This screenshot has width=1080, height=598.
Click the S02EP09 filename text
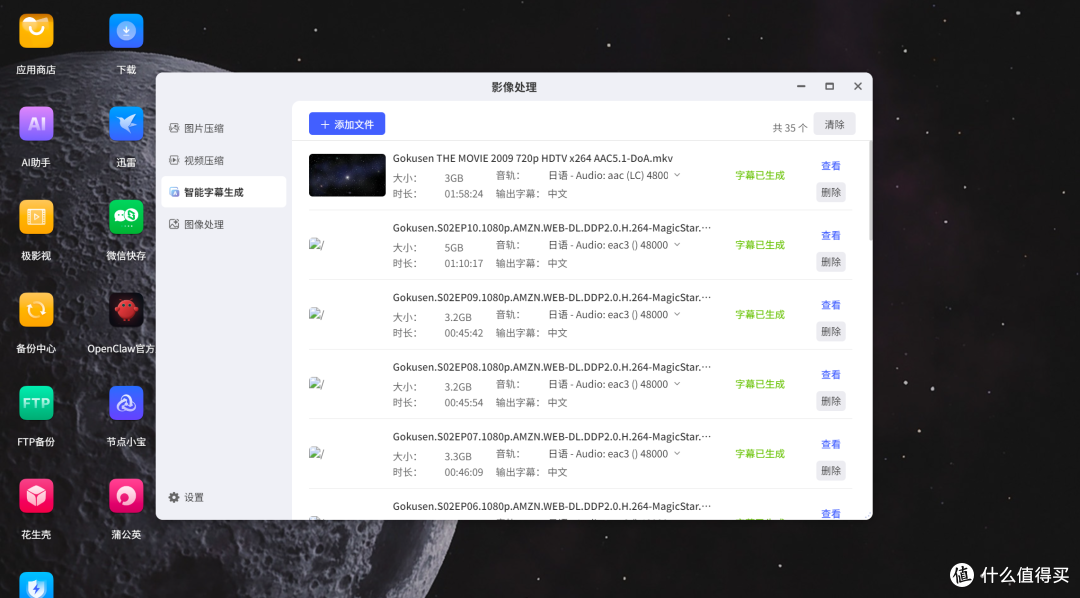click(552, 298)
